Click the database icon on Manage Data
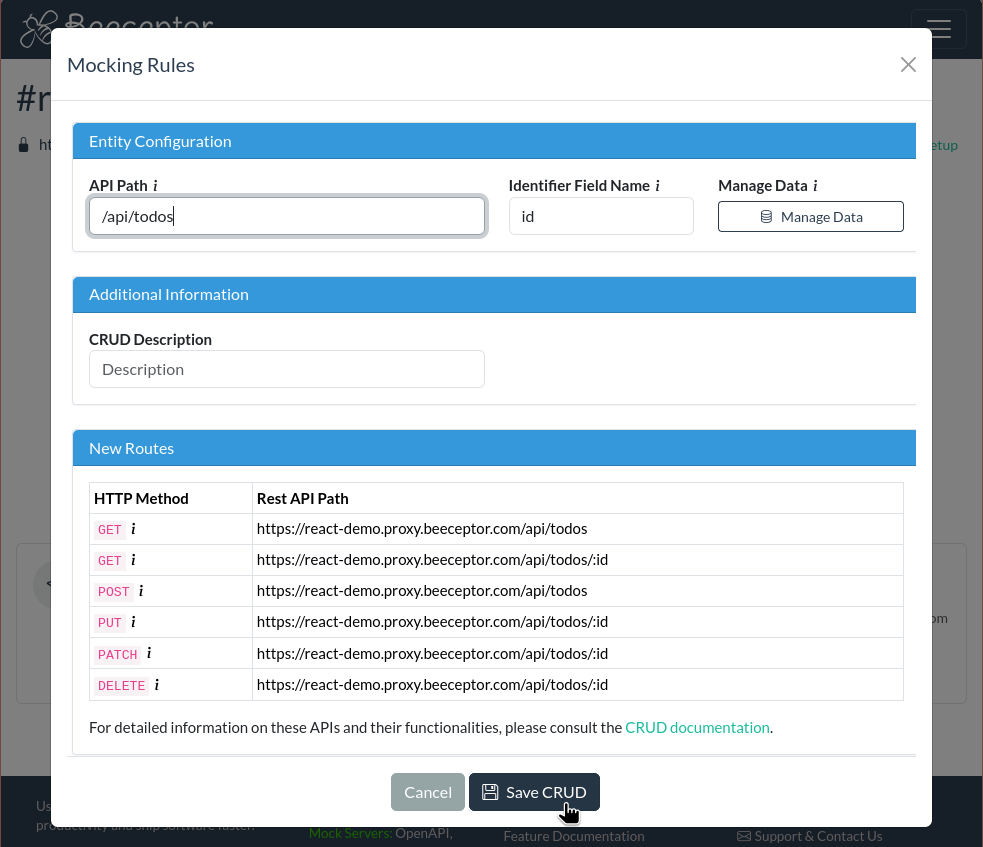Viewport: 983px width, 847px height. pyautogui.click(x=766, y=216)
